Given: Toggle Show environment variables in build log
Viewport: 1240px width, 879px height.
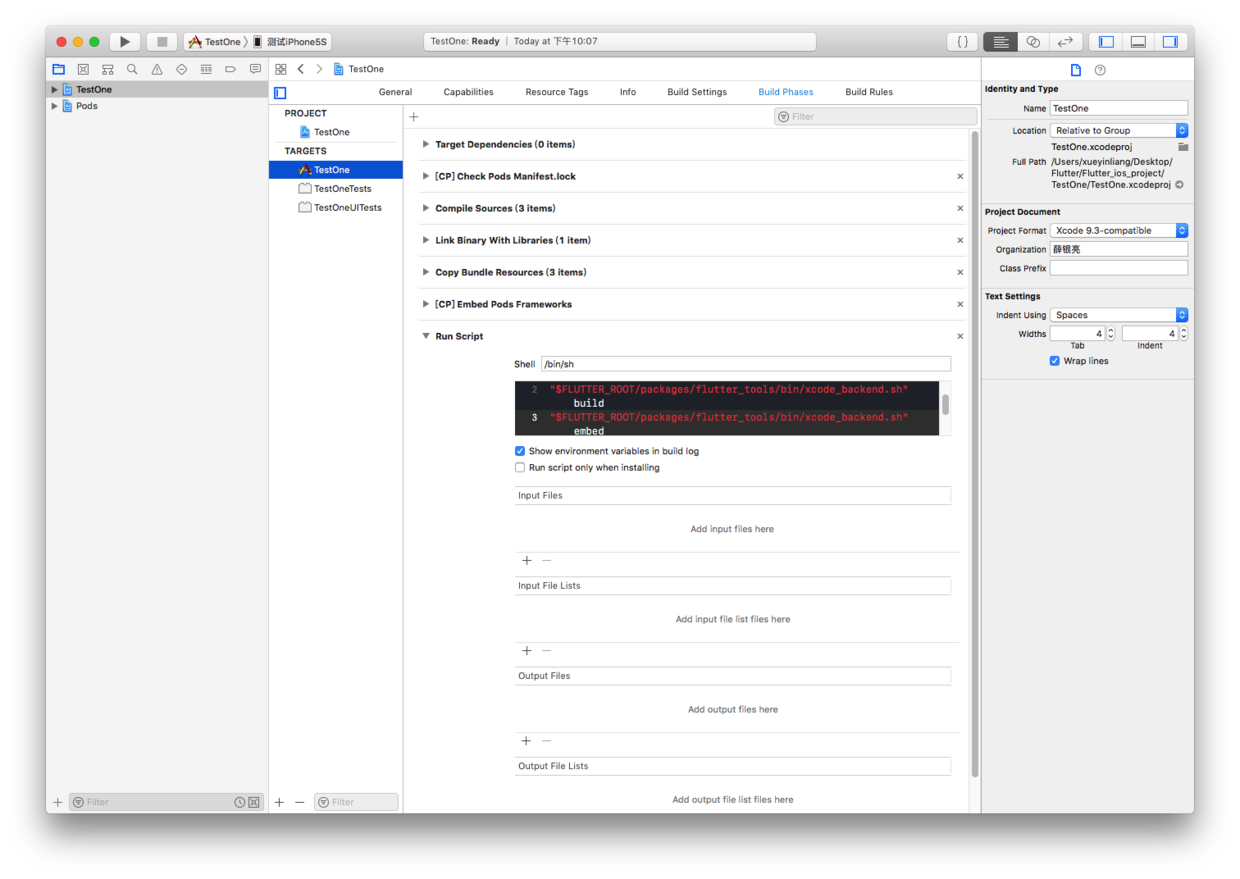Looking at the screenshot, I should [x=520, y=451].
